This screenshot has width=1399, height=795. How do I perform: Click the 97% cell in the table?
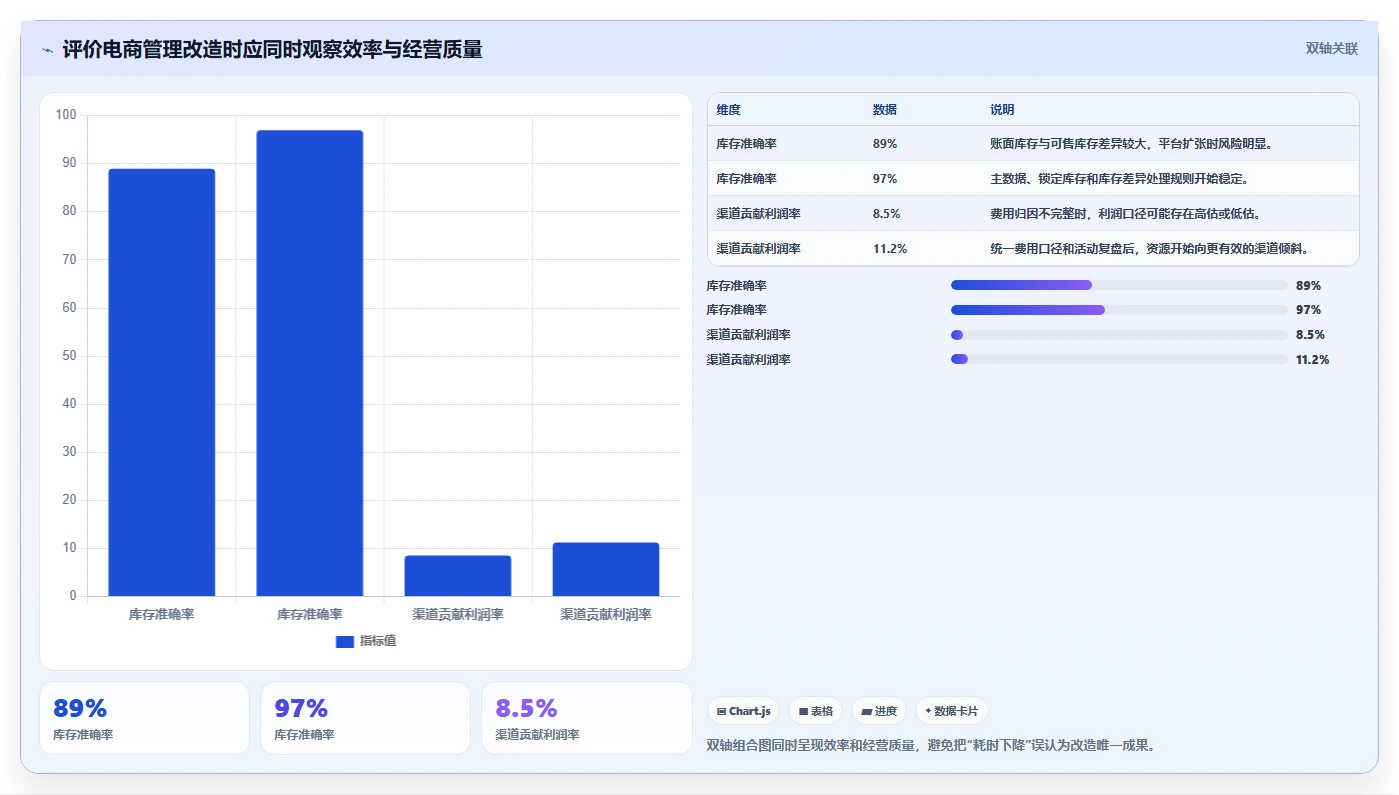pyautogui.click(x=885, y=179)
